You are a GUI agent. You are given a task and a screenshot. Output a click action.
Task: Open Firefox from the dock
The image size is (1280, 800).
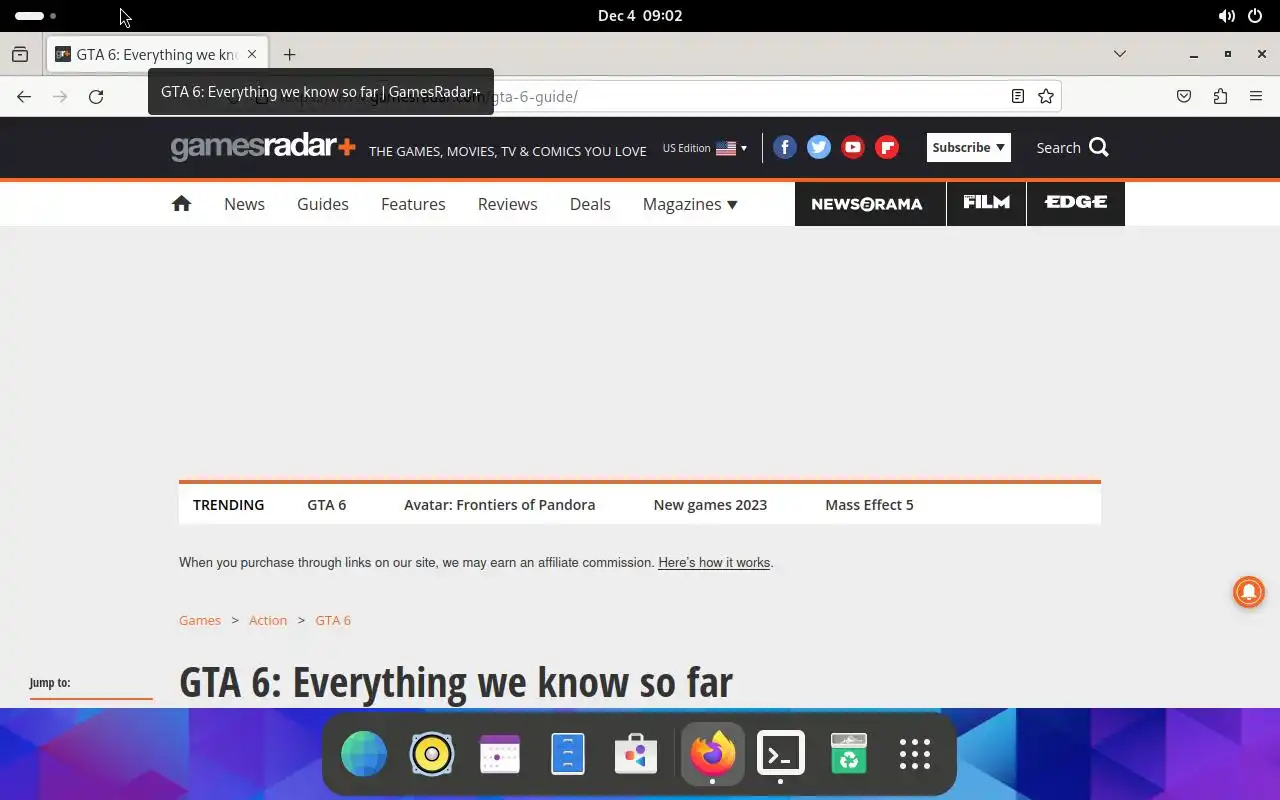coord(712,754)
